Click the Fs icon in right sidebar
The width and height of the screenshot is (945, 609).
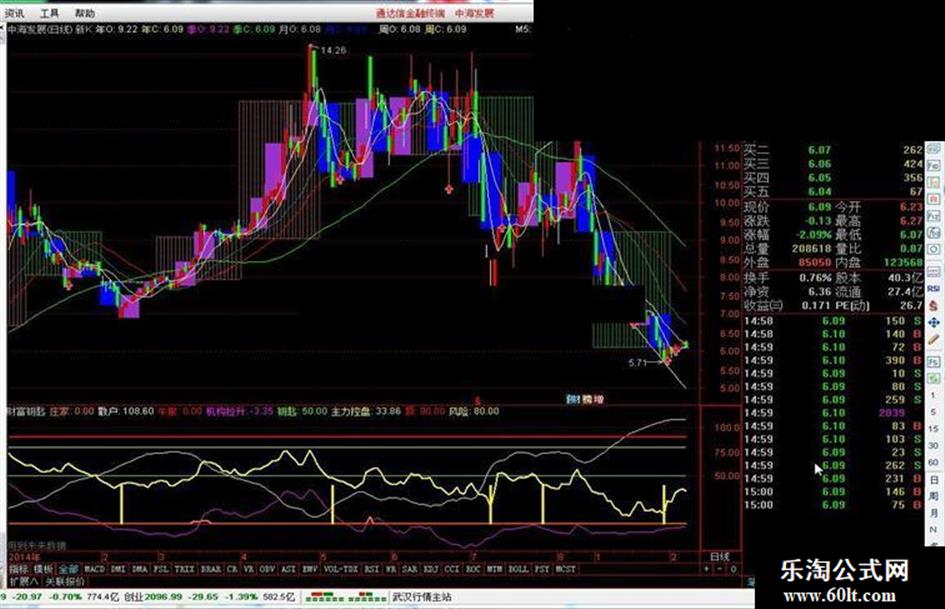[x=934, y=361]
